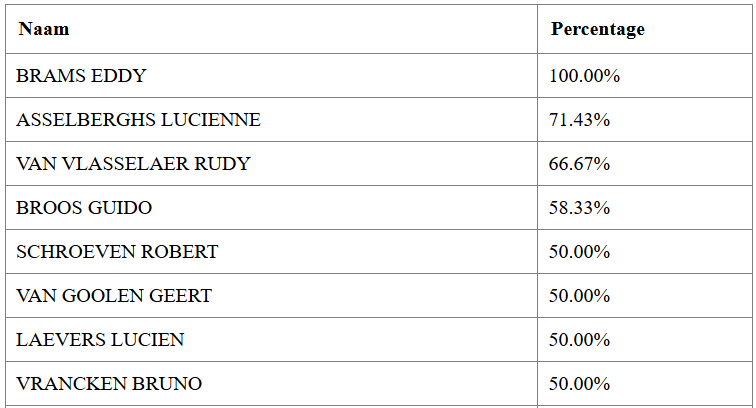756x408 pixels.
Task: Select the VAN GOOLEN GEERT cell
Action: pos(271,296)
